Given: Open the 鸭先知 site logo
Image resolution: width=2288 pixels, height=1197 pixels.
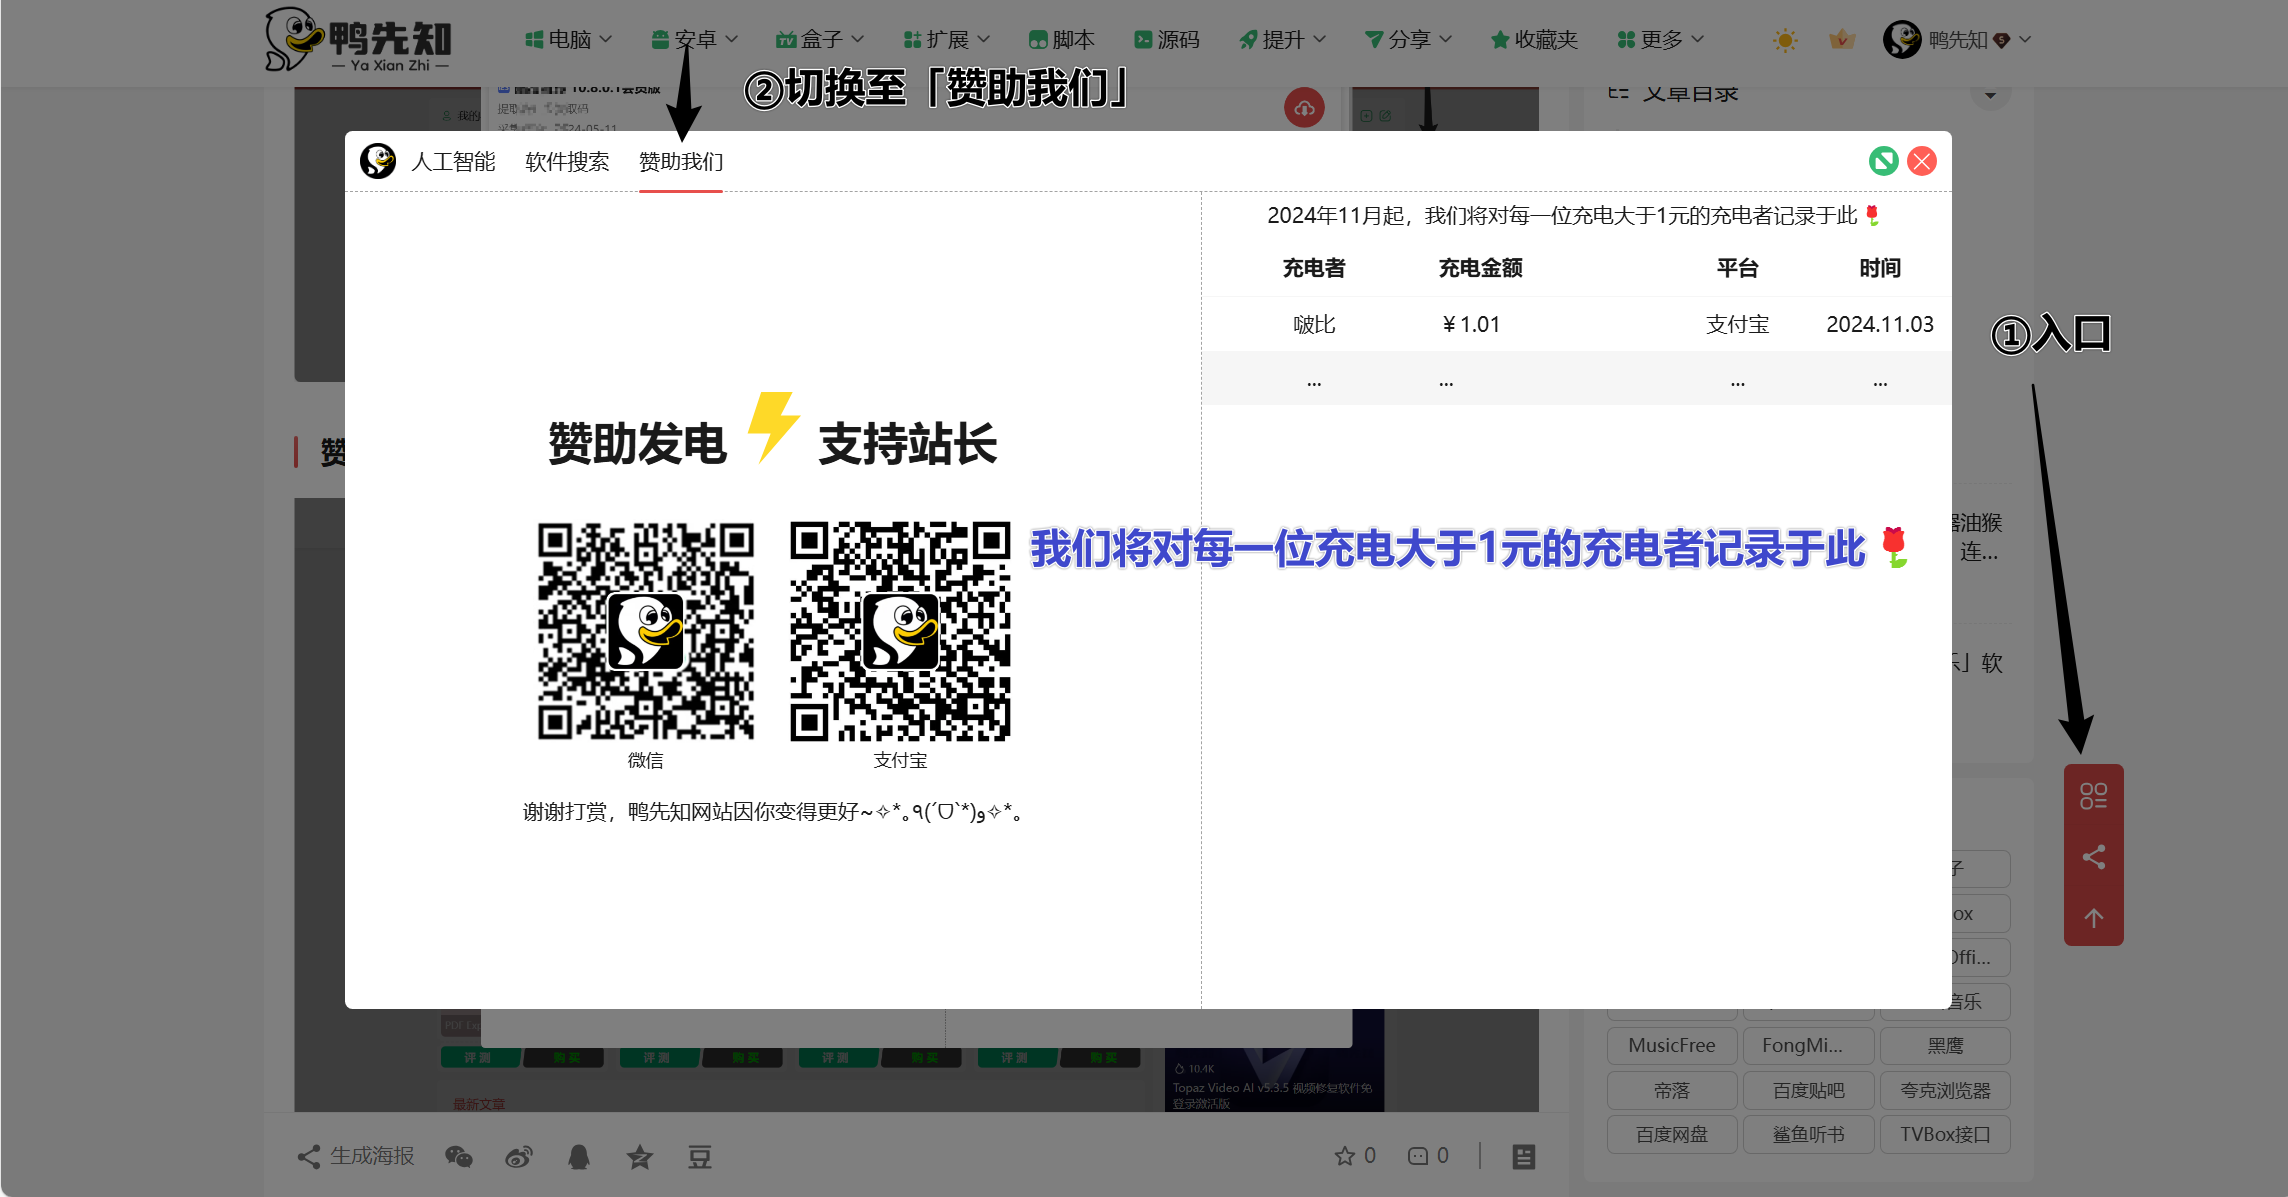Looking at the screenshot, I should point(358,40).
